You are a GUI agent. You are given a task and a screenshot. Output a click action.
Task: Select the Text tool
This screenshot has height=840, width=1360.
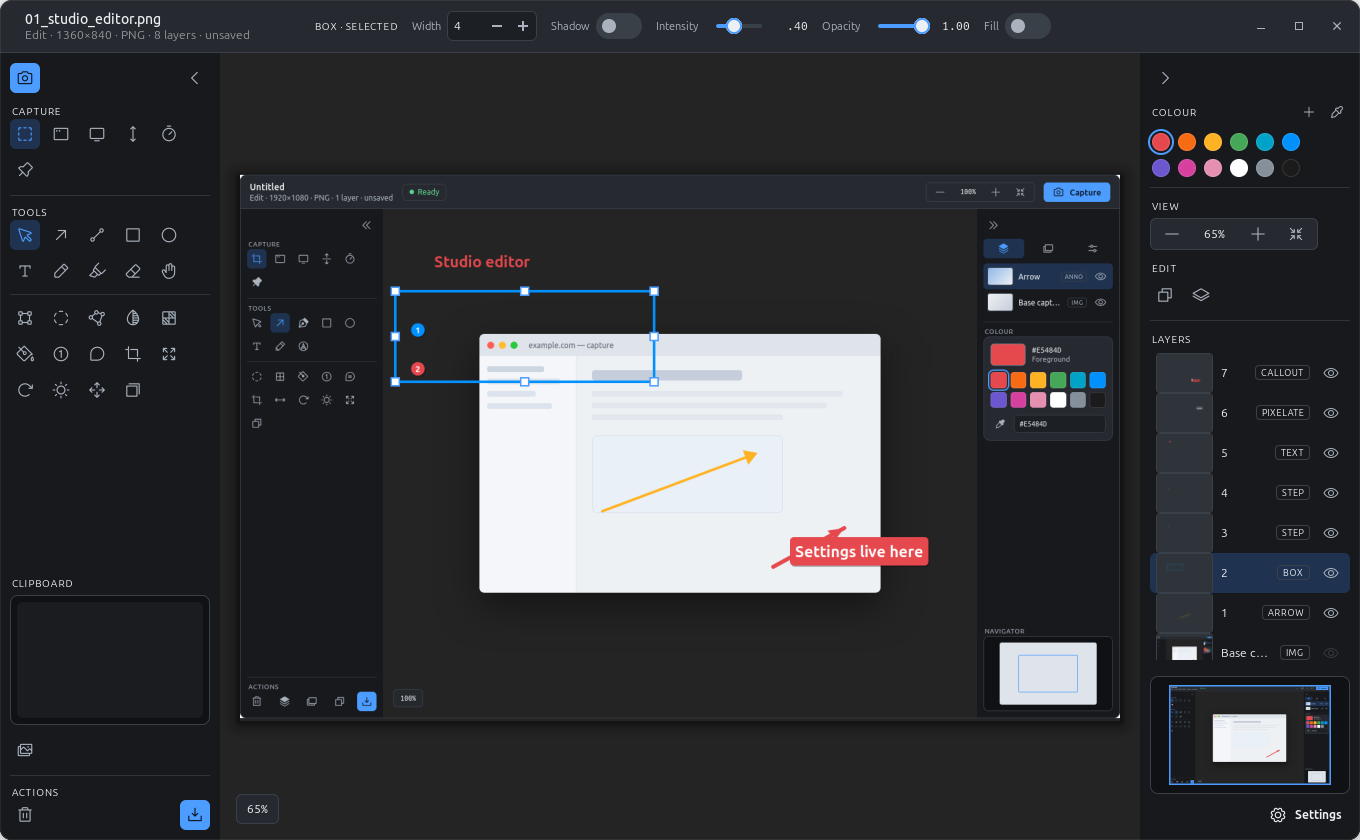[25, 271]
